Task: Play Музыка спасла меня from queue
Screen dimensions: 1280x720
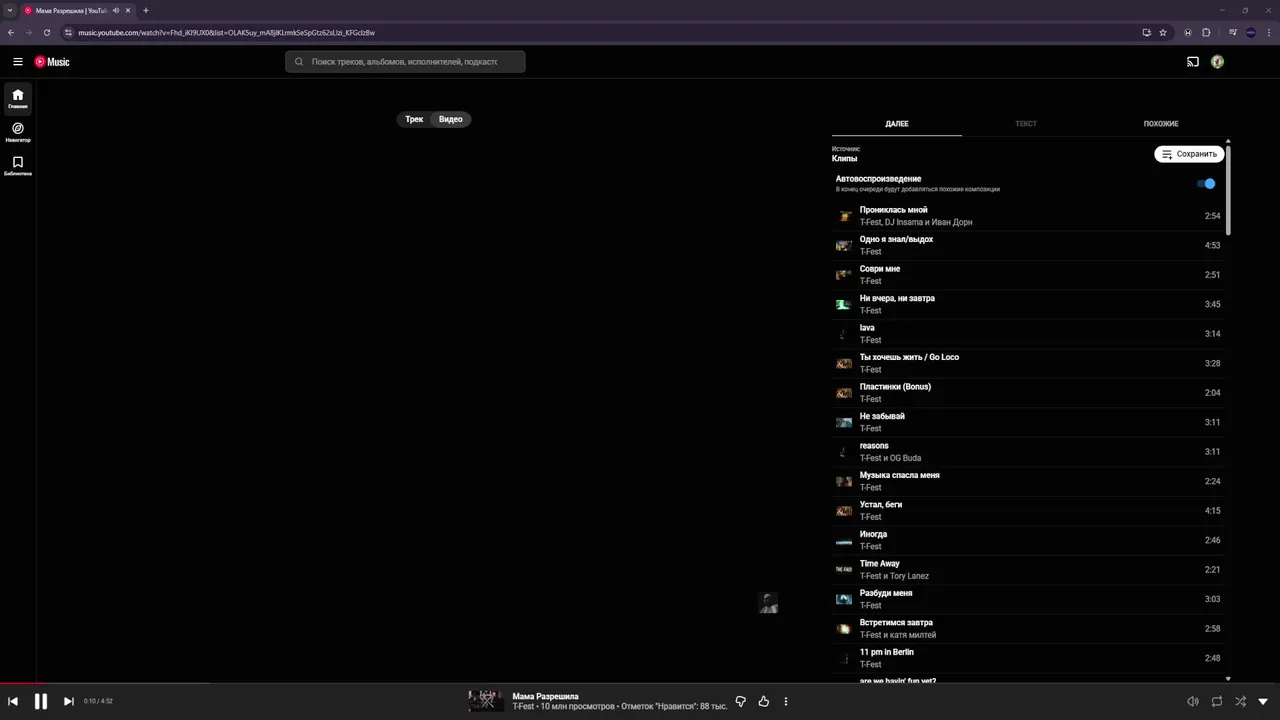Action: point(1028,481)
